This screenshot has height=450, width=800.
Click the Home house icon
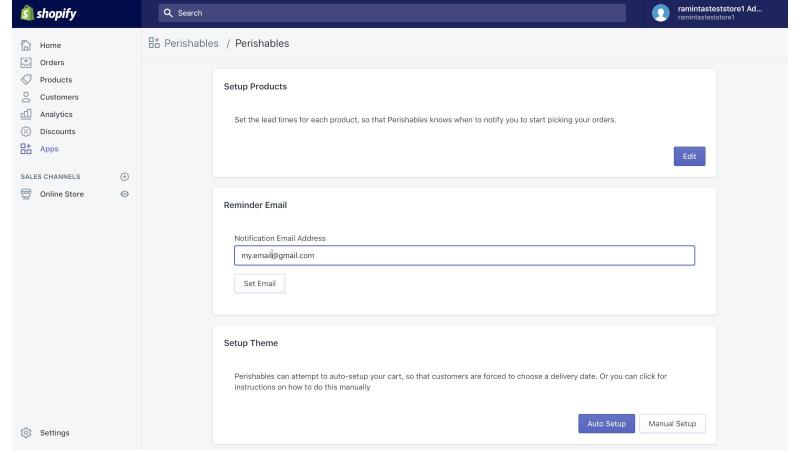click(x=26, y=45)
